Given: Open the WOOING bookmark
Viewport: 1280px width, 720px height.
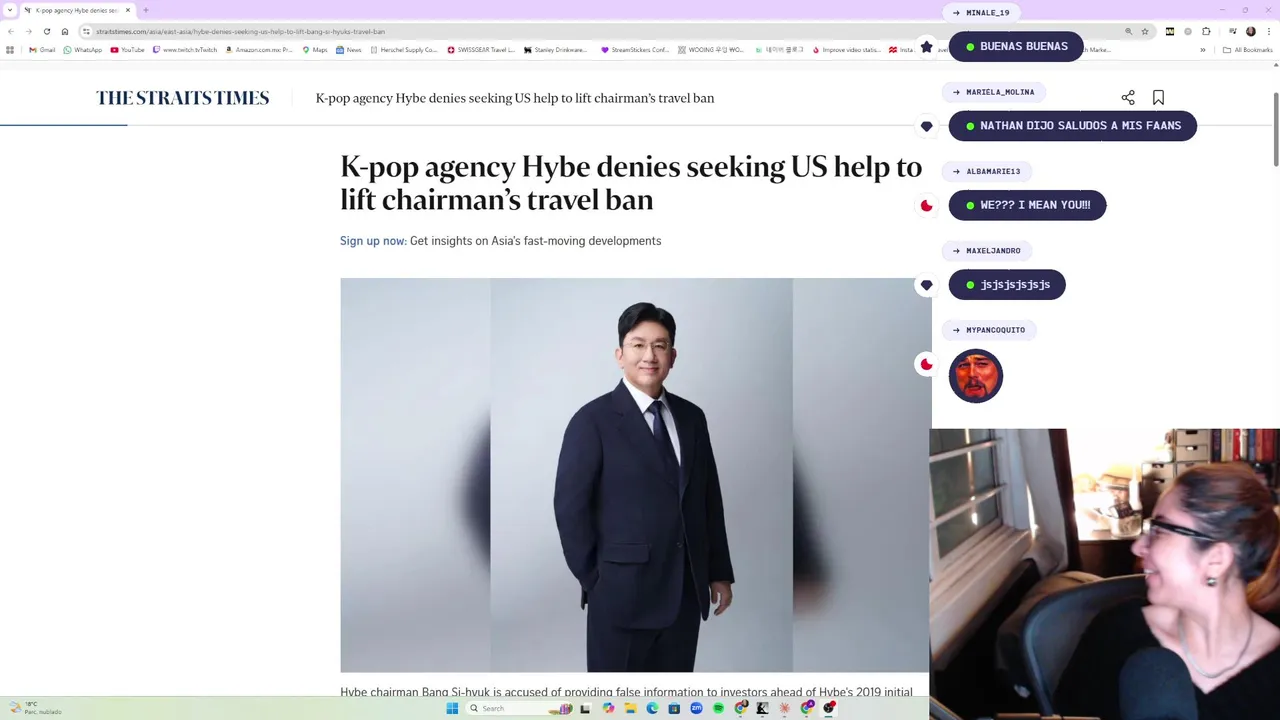Looking at the screenshot, I should pos(711,50).
